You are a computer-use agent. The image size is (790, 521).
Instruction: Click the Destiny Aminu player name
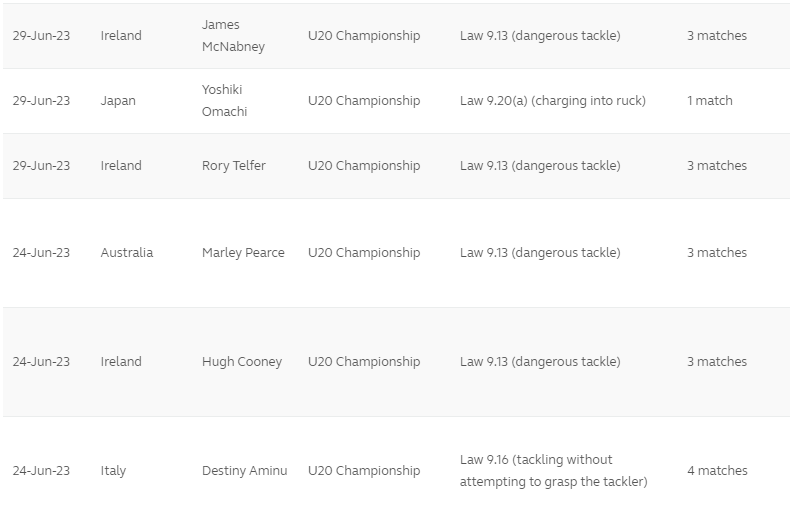[x=244, y=471]
